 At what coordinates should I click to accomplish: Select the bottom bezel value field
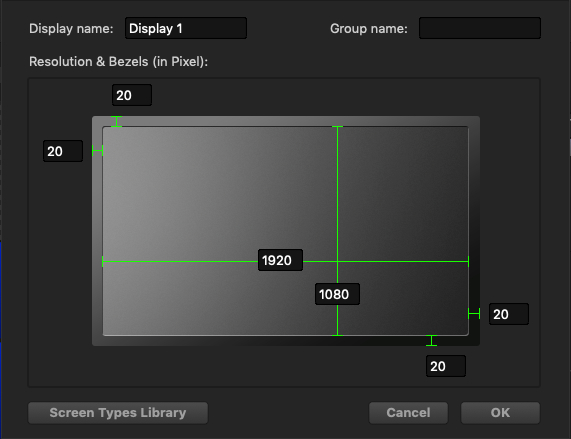(x=446, y=366)
